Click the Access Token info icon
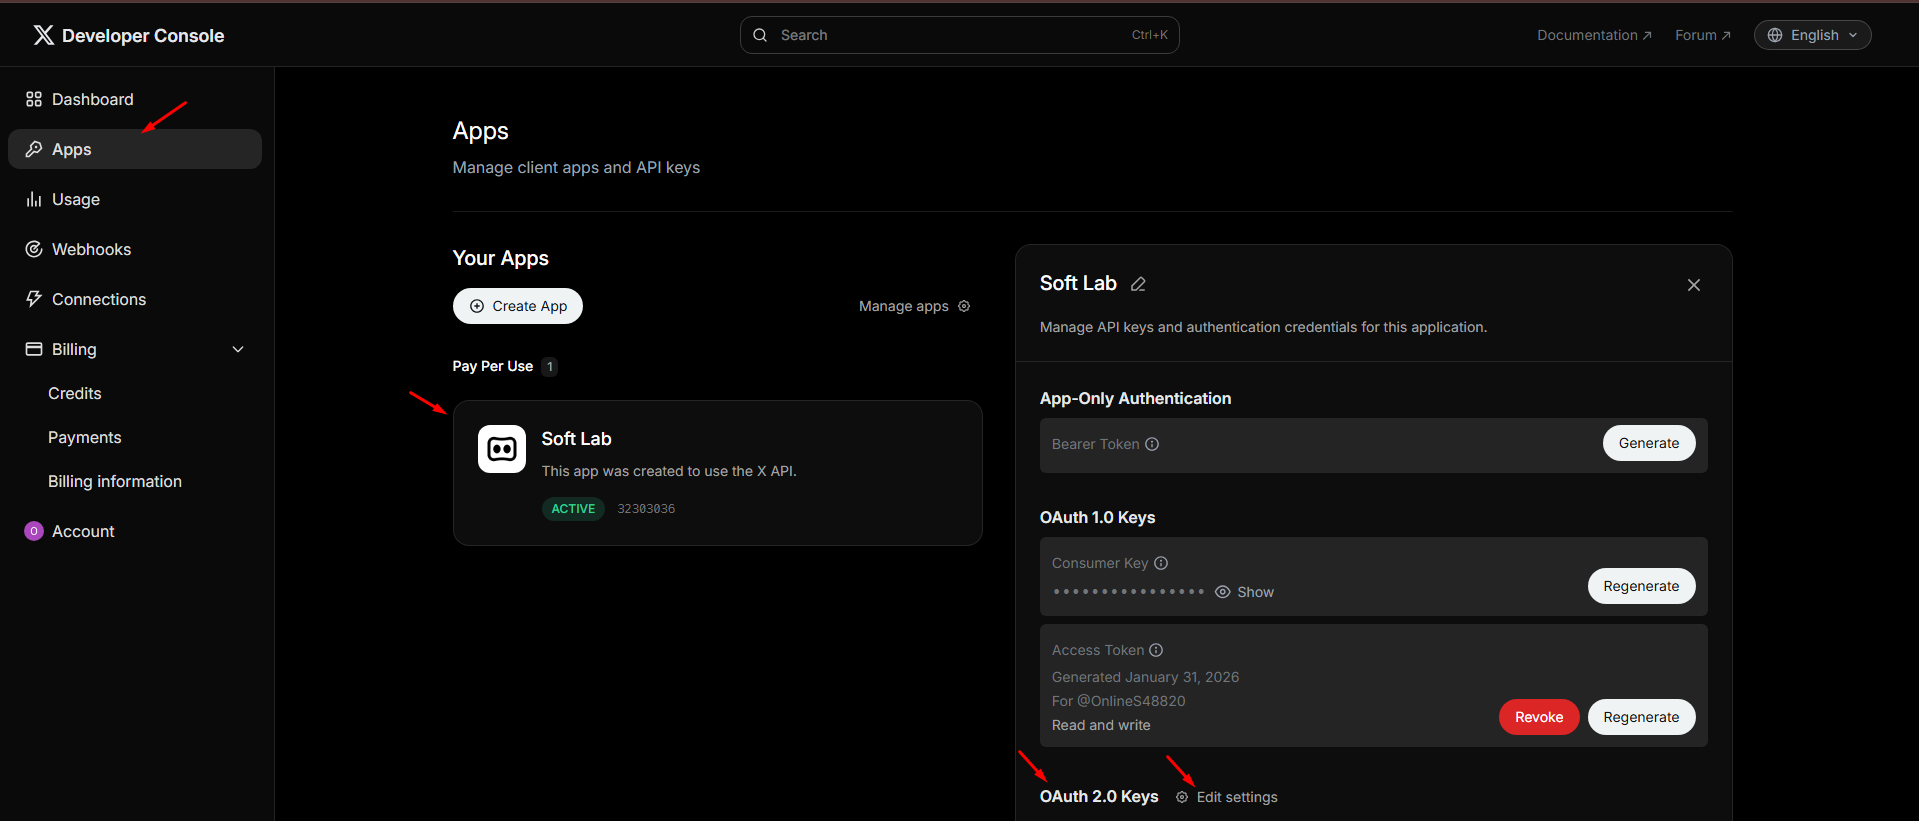The height and width of the screenshot is (821, 1919). [x=1156, y=650]
